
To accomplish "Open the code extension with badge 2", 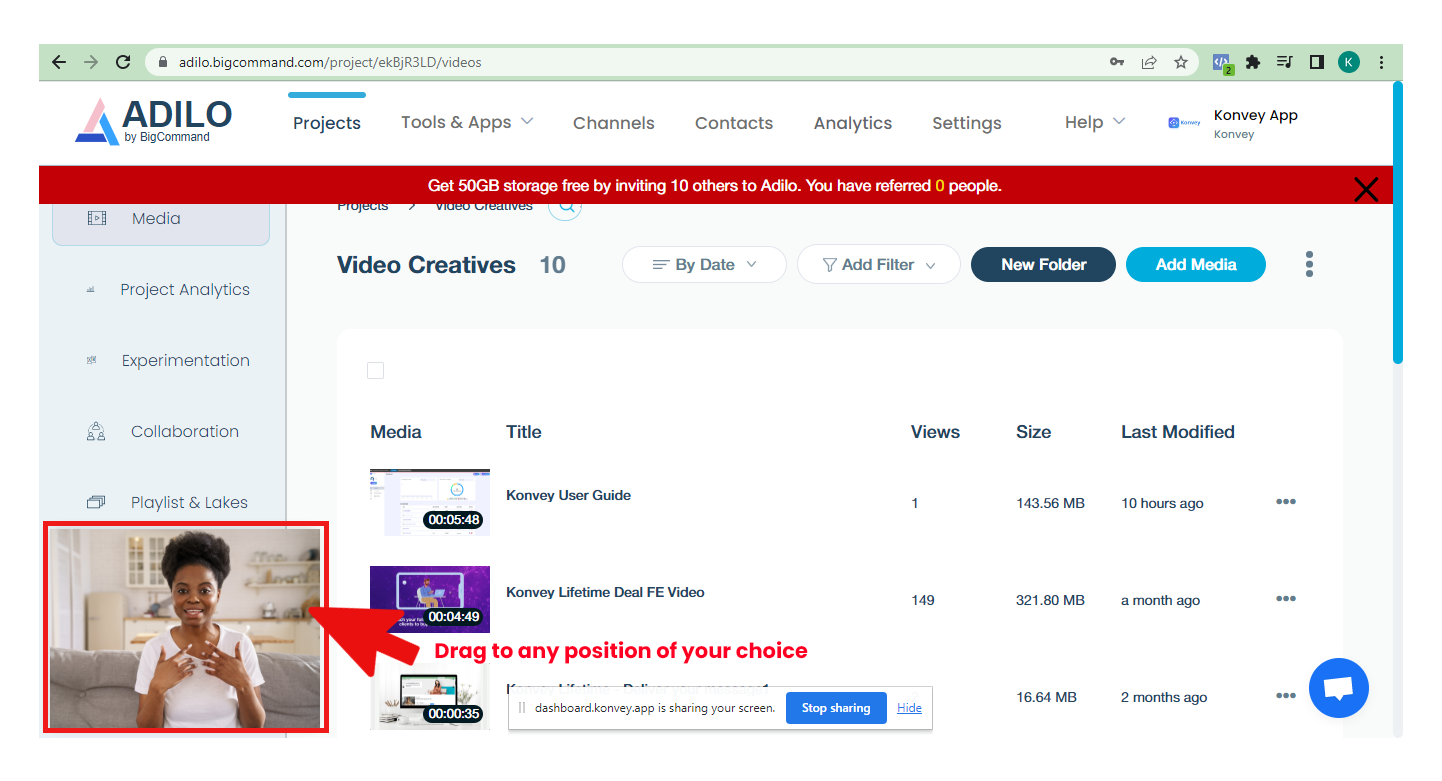I will click(1222, 63).
